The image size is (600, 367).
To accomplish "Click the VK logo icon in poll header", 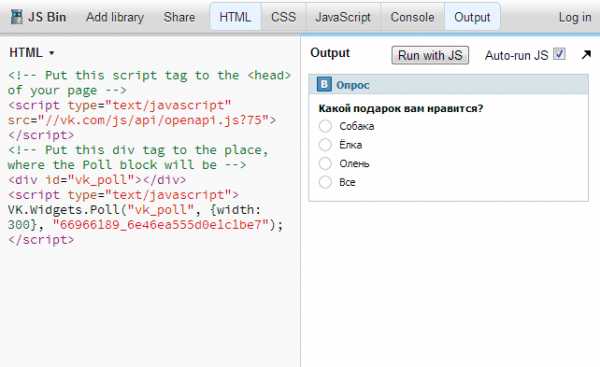I will point(324,85).
